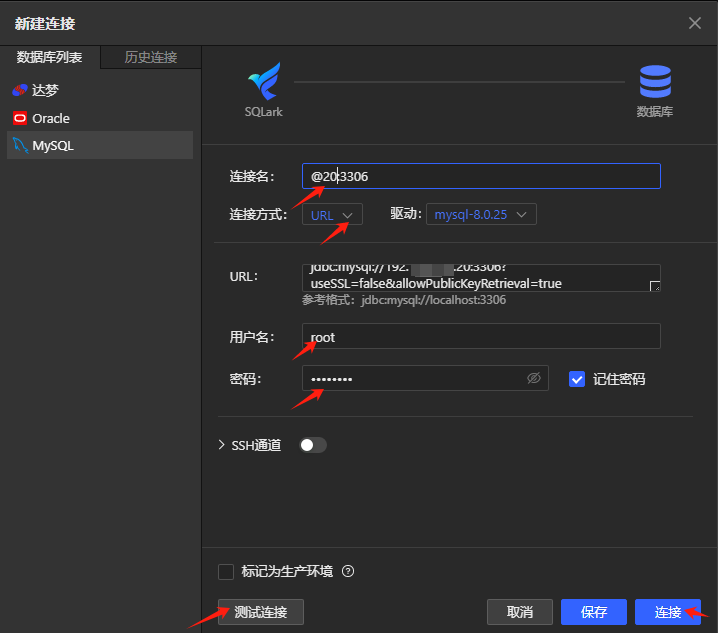Close the 新建连接 dialog
This screenshot has width=718, height=633.
click(x=695, y=23)
